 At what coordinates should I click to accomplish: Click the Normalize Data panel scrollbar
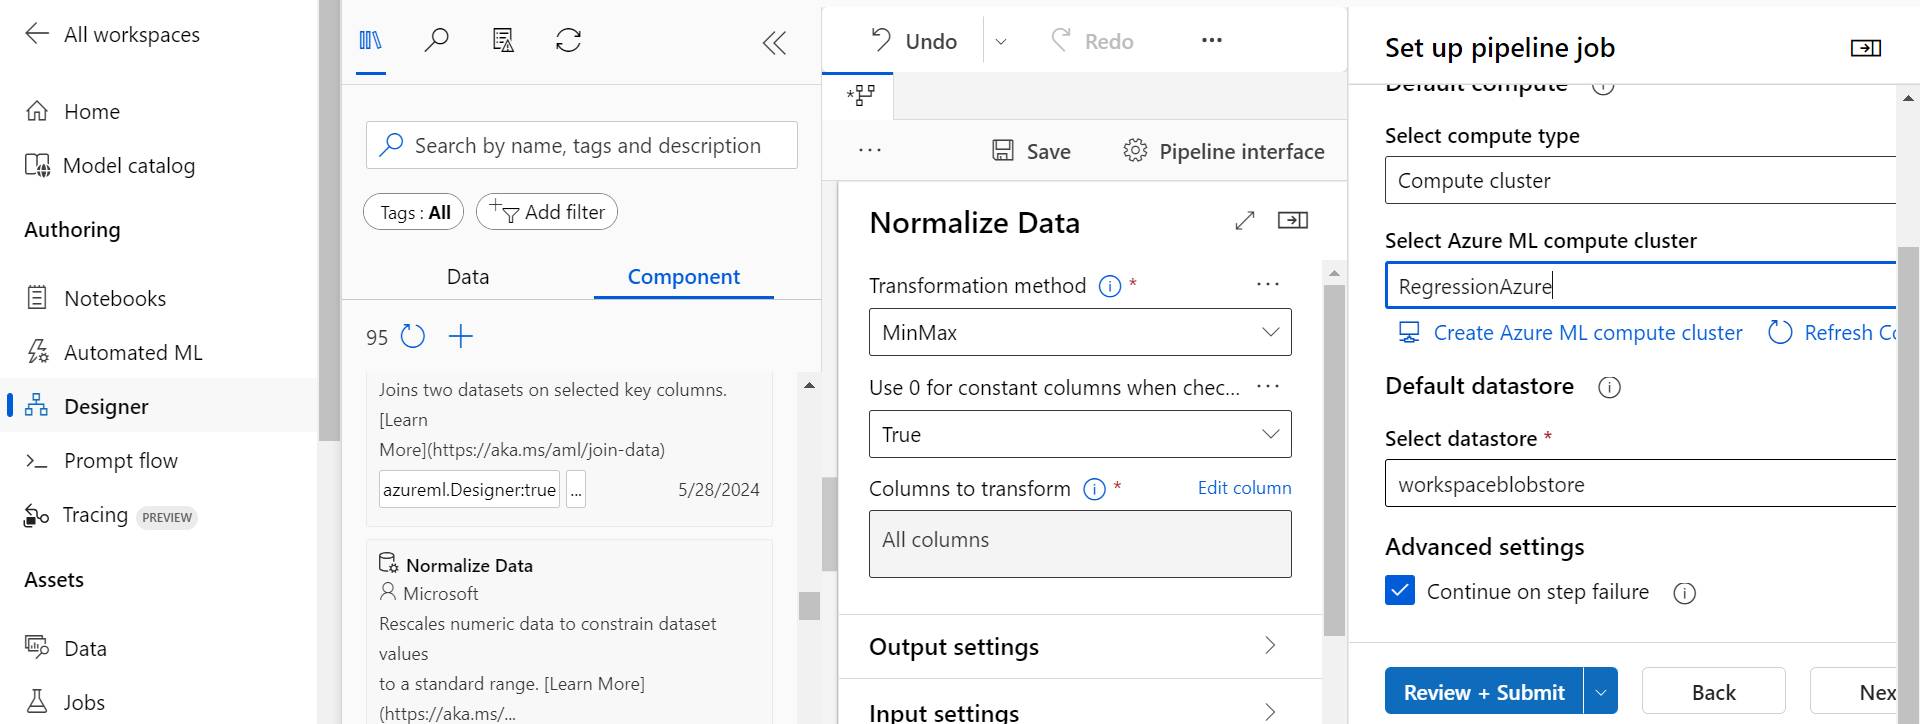tap(1334, 460)
